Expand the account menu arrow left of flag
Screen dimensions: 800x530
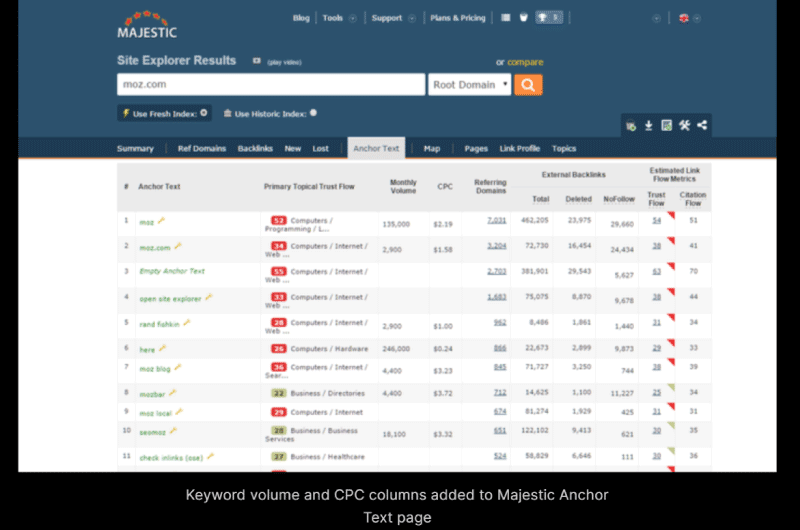tap(657, 18)
